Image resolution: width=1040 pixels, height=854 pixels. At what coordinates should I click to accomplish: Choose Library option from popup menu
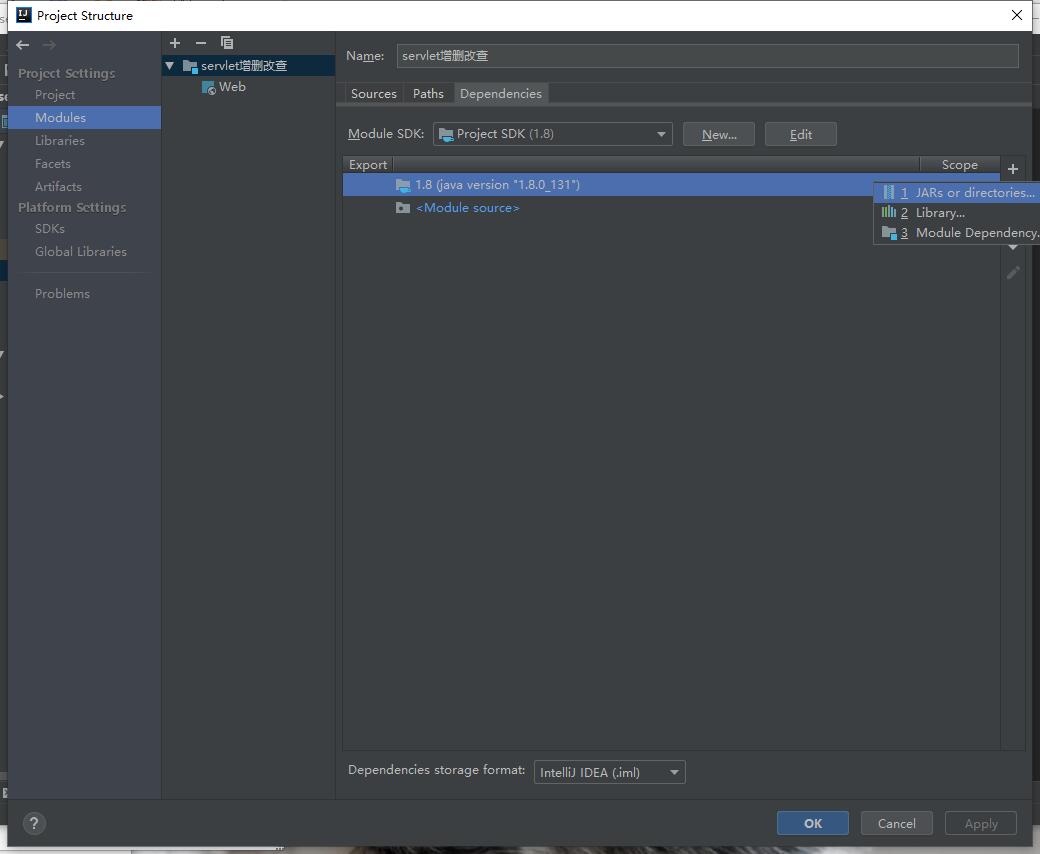click(940, 213)
